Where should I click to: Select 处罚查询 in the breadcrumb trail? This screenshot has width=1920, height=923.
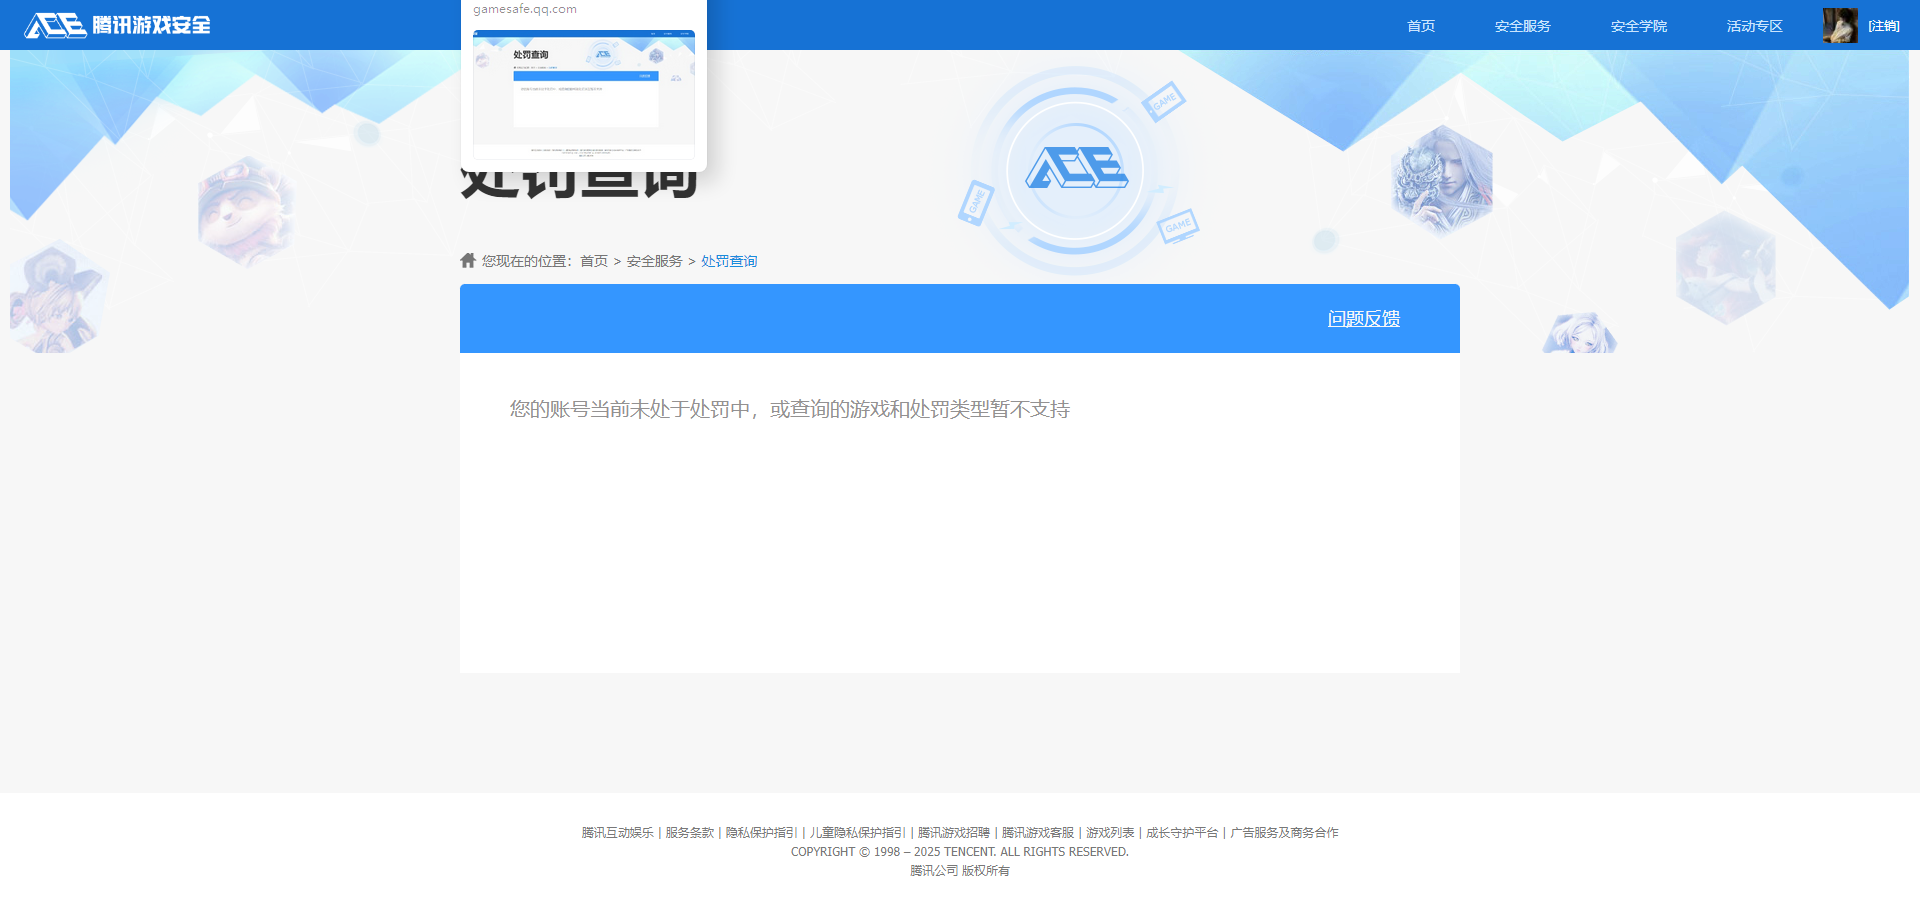[x=728, y=260]
